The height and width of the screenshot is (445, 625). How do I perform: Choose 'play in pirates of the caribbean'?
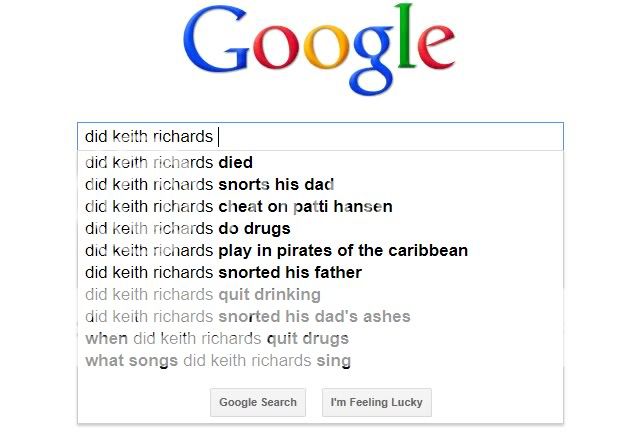pyautogui.click(x=276, y=250)
